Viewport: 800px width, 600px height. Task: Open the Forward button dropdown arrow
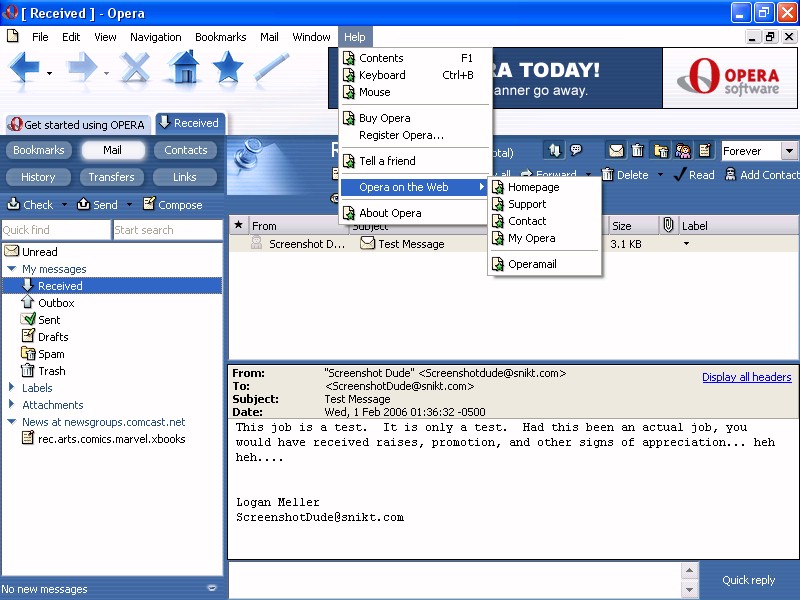(x=106, y=73)
